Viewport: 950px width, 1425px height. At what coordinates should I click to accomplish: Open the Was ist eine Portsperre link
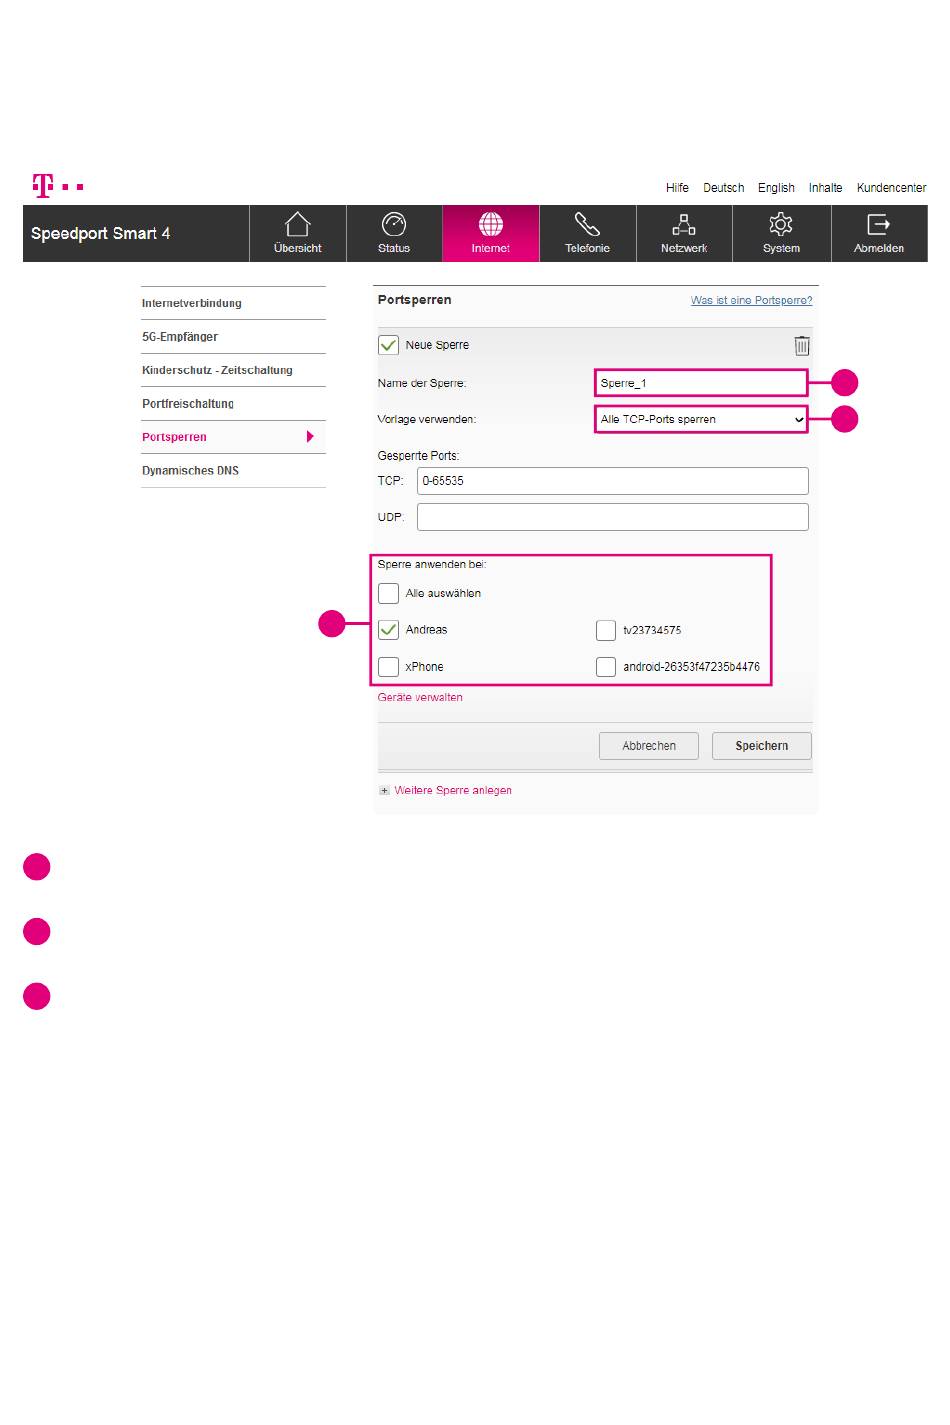(752, 300)
